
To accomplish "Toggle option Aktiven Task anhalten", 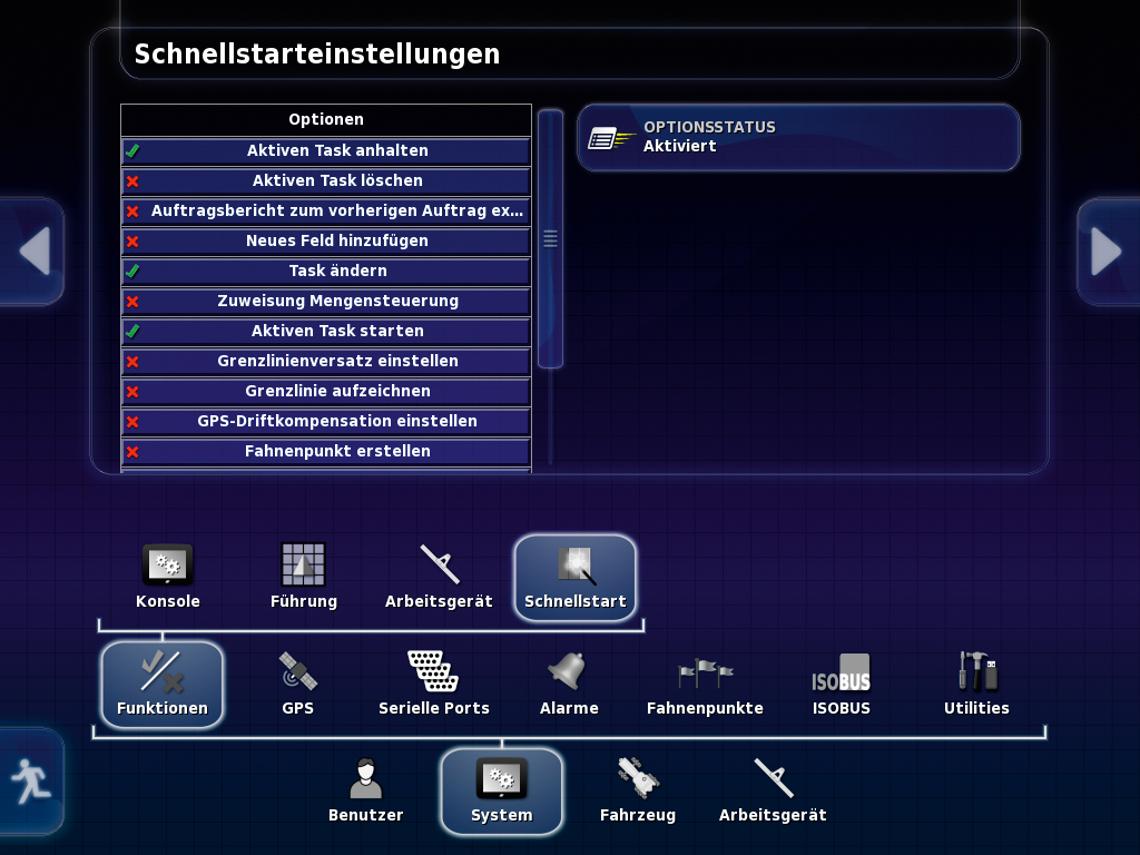I will (326, 150).
